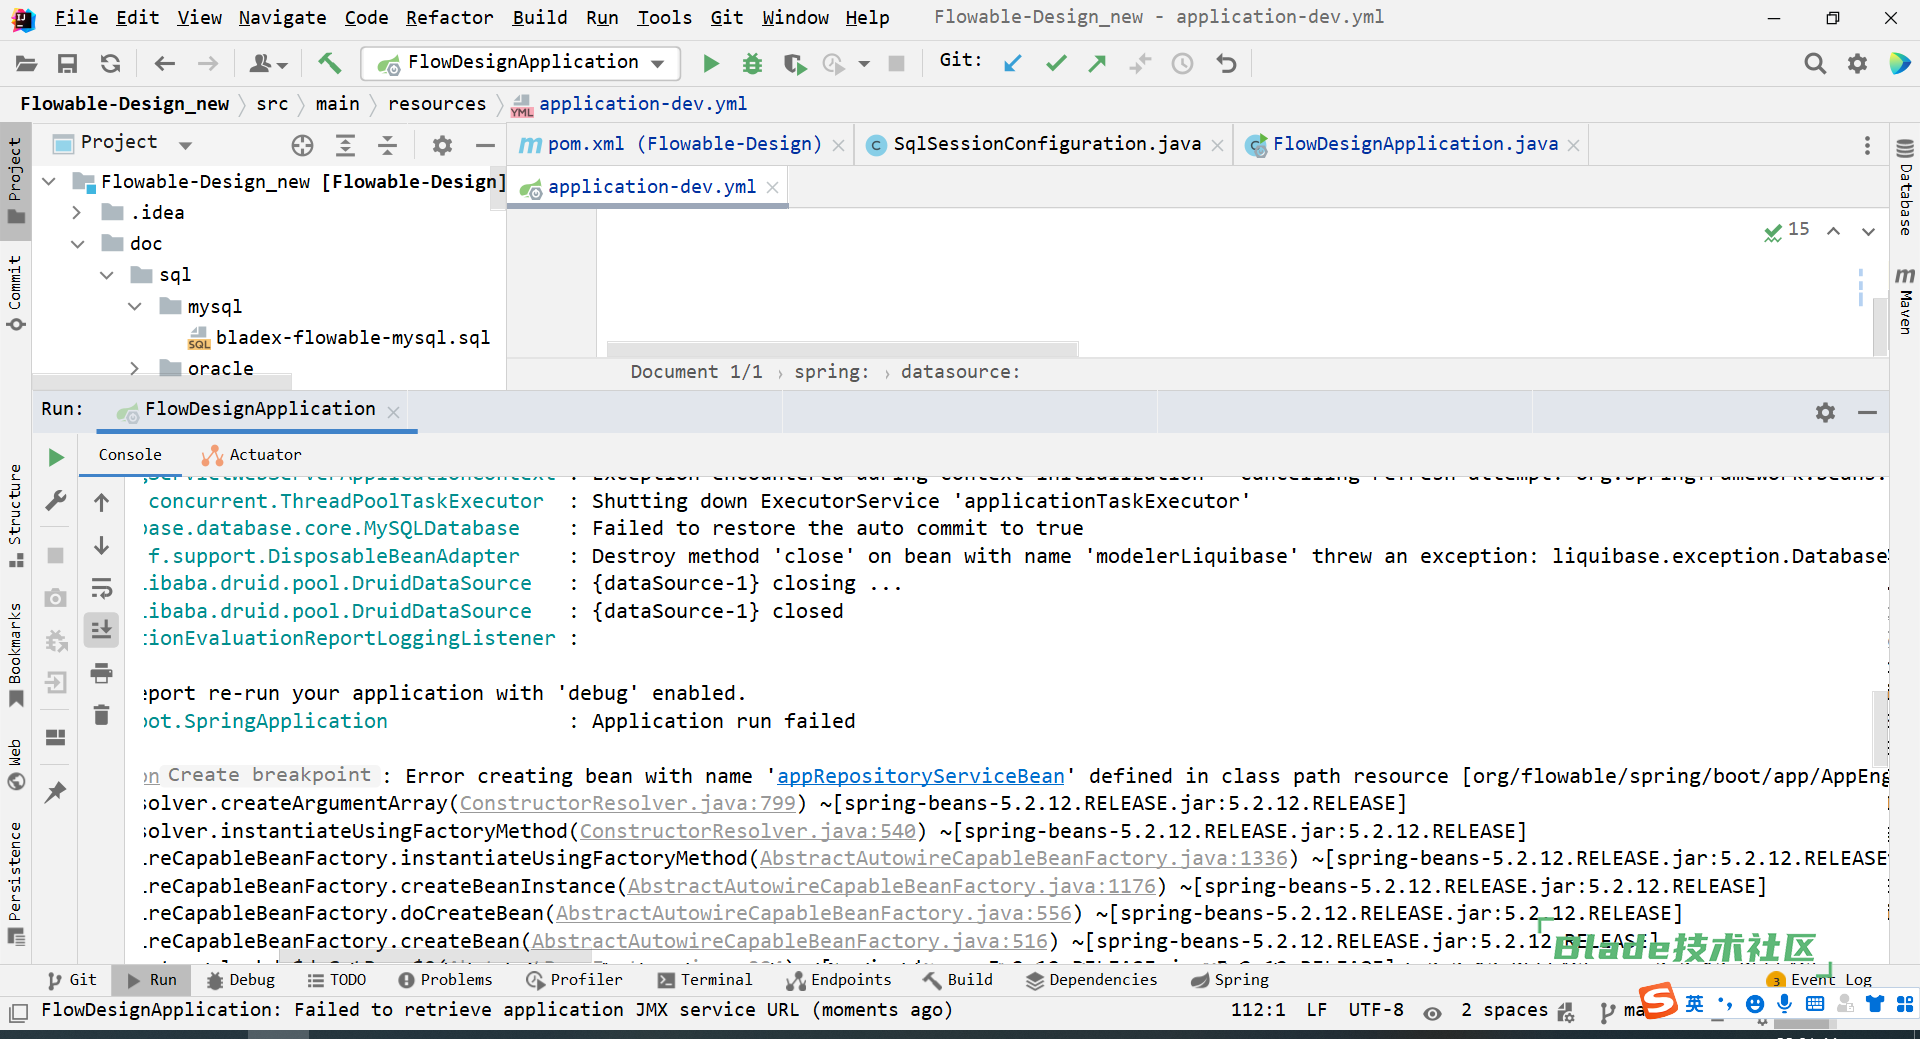
Task: Click editor horizontal scrollbar
Action: (842, 349)
